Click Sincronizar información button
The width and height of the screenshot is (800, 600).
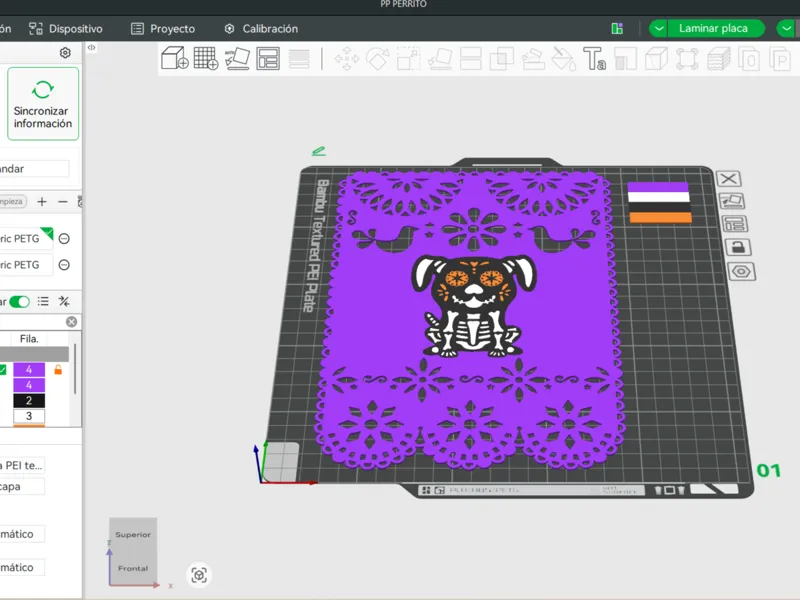tap(43, 104)
